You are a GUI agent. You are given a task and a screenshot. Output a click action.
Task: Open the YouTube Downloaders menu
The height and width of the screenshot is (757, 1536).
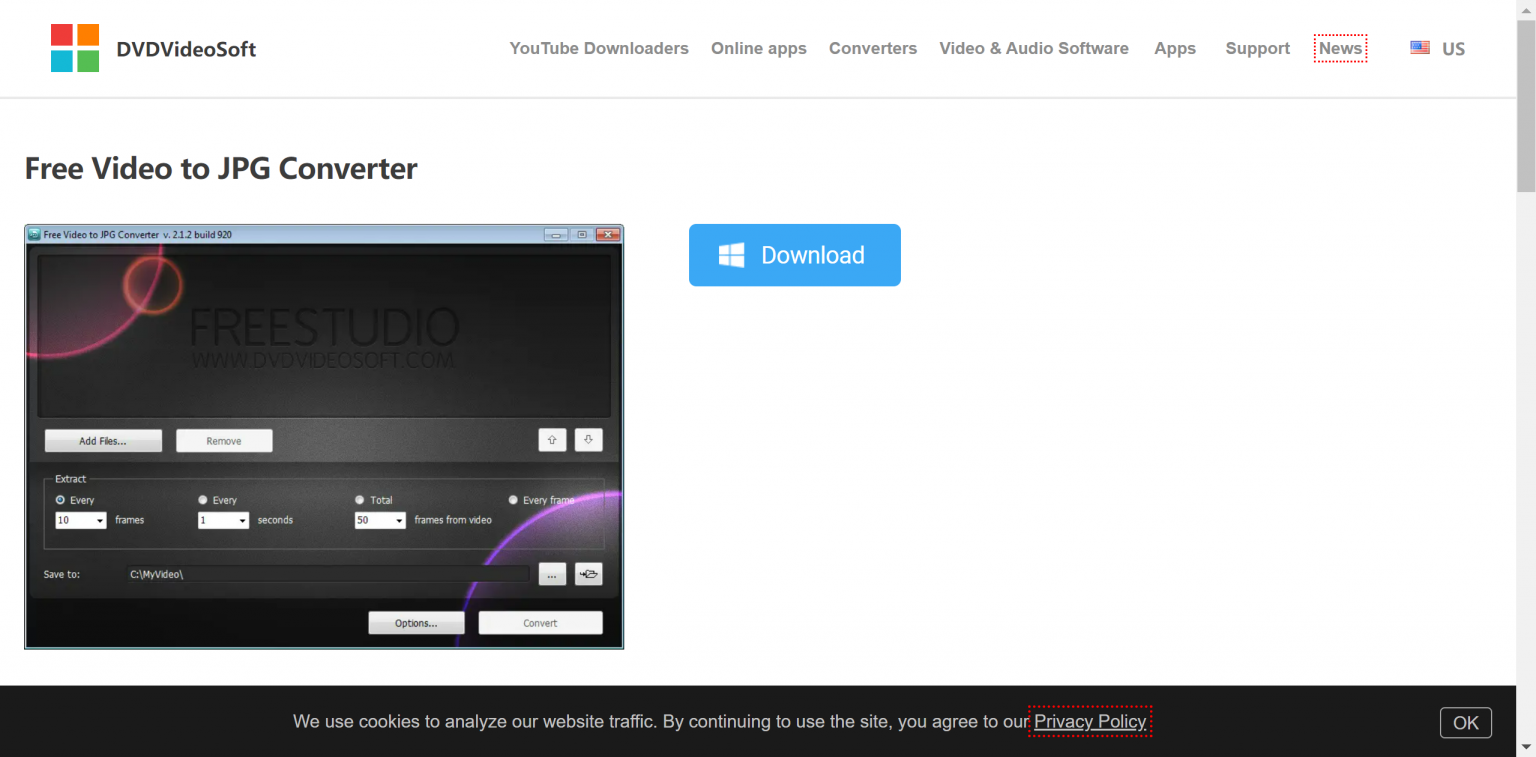pyautogui.click(x=598, y=48)
